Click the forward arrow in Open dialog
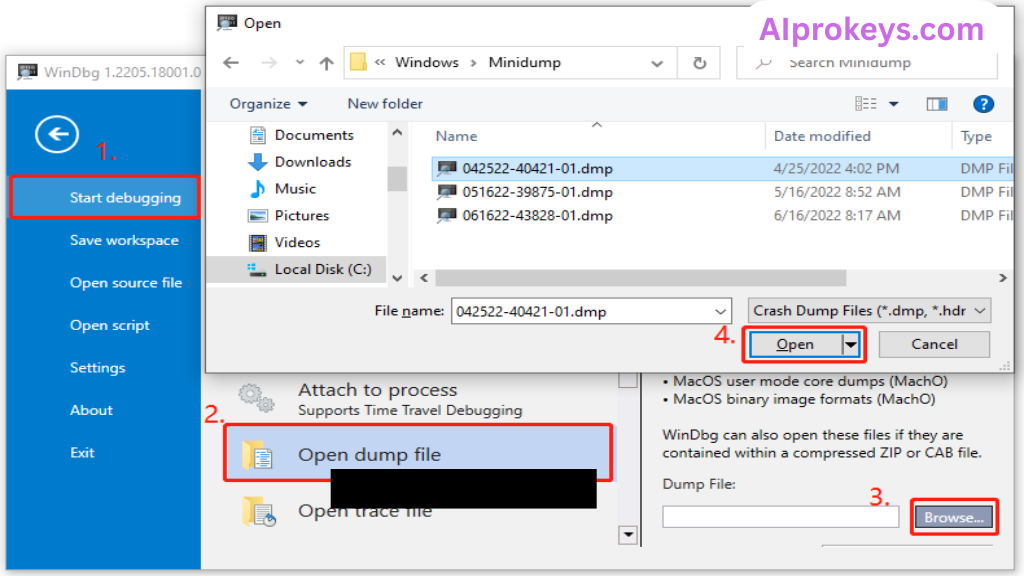Viewport: 1024px width, 576px height. (269, 63)
